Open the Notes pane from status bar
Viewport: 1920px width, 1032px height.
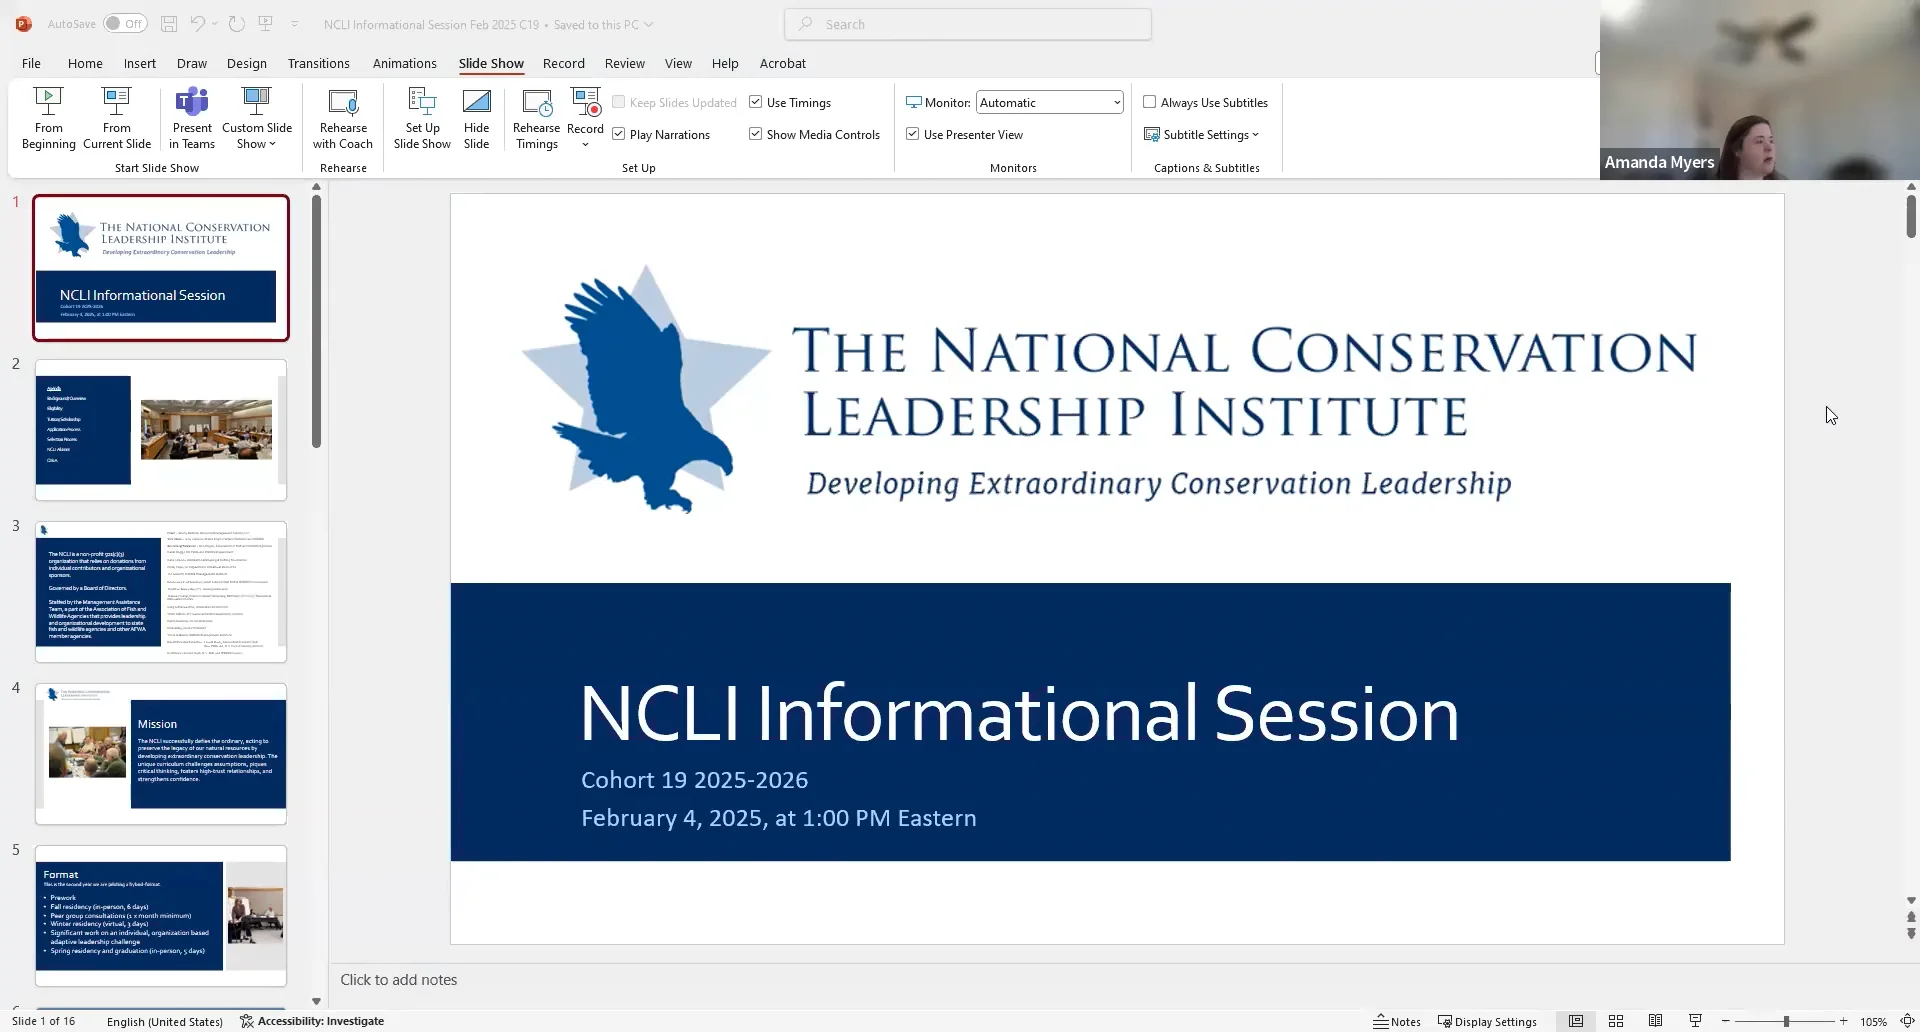point(1397,1021)
